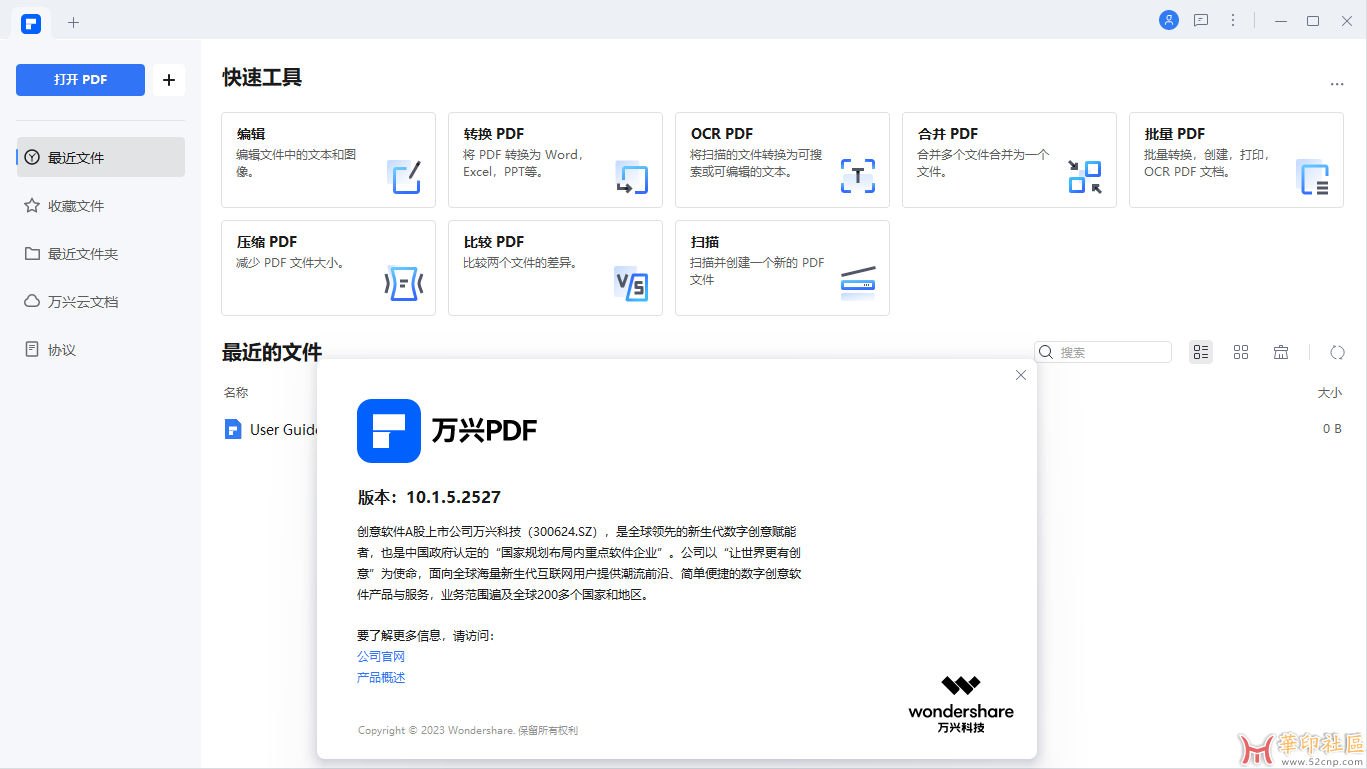Open the 编辑 quick tool card
Screen dimensions: 1367x769
click(x=328, y=160)
